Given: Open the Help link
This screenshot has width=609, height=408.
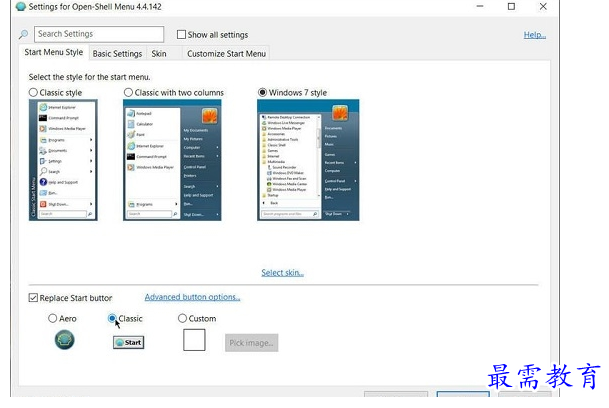Looking at the screenshot, I should point(535,35).
